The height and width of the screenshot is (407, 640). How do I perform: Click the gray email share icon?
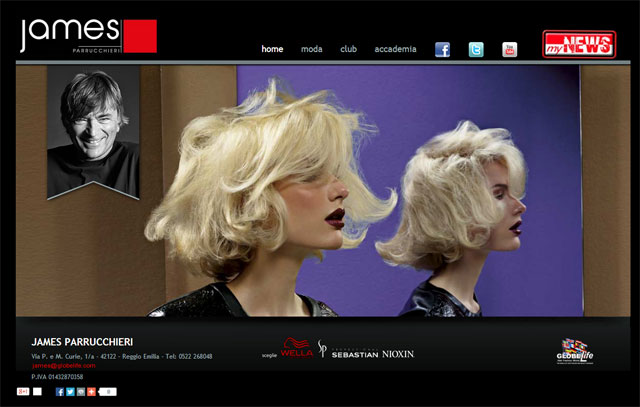[81, 392]
